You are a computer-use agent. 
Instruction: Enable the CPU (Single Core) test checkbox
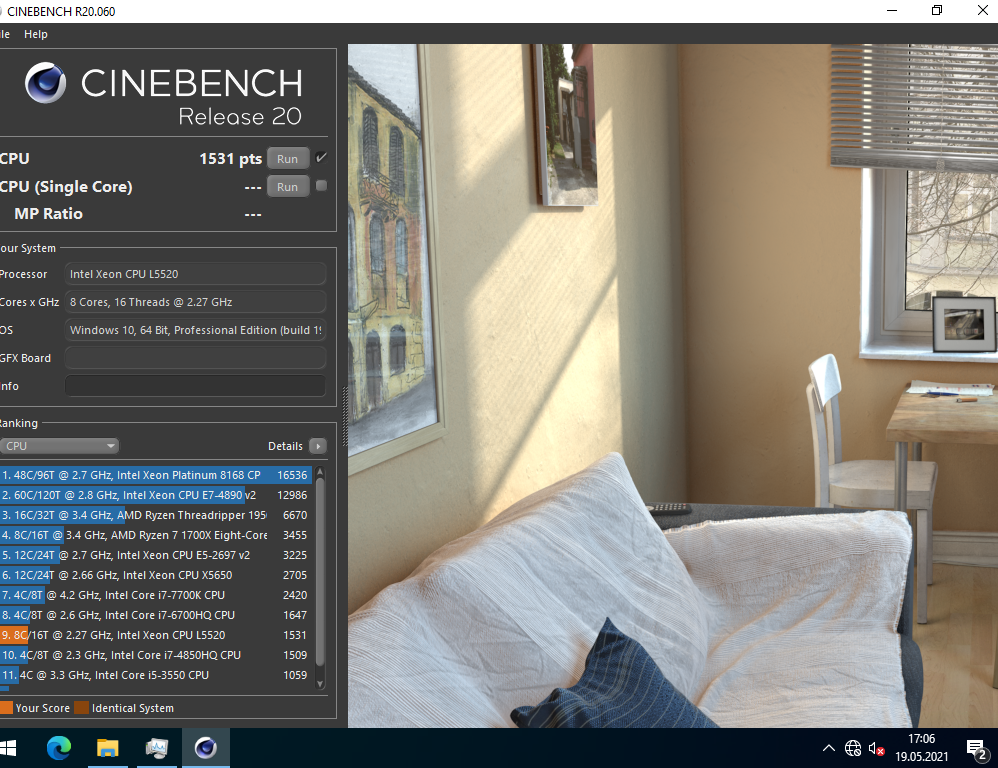click(x=321, y=186)
